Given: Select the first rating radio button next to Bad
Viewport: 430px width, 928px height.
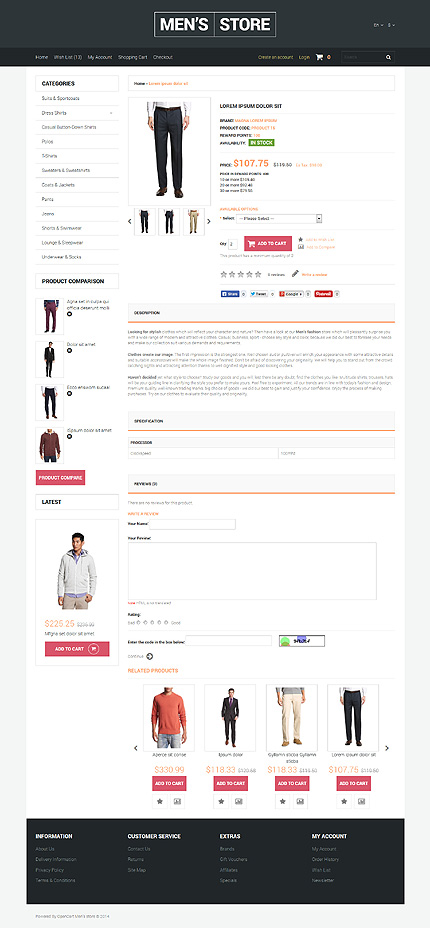Looking at the screenshot, I should 138,622.
